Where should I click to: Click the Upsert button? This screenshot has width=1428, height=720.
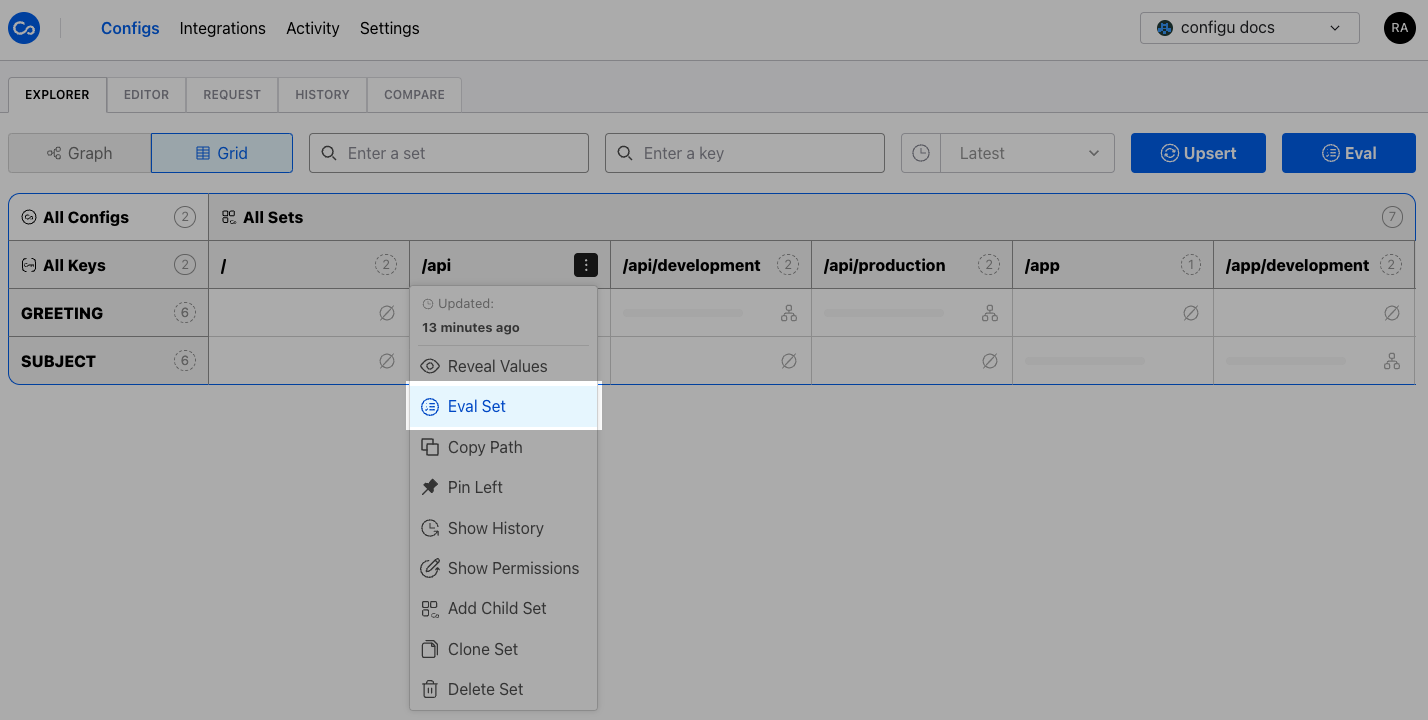1198,153
